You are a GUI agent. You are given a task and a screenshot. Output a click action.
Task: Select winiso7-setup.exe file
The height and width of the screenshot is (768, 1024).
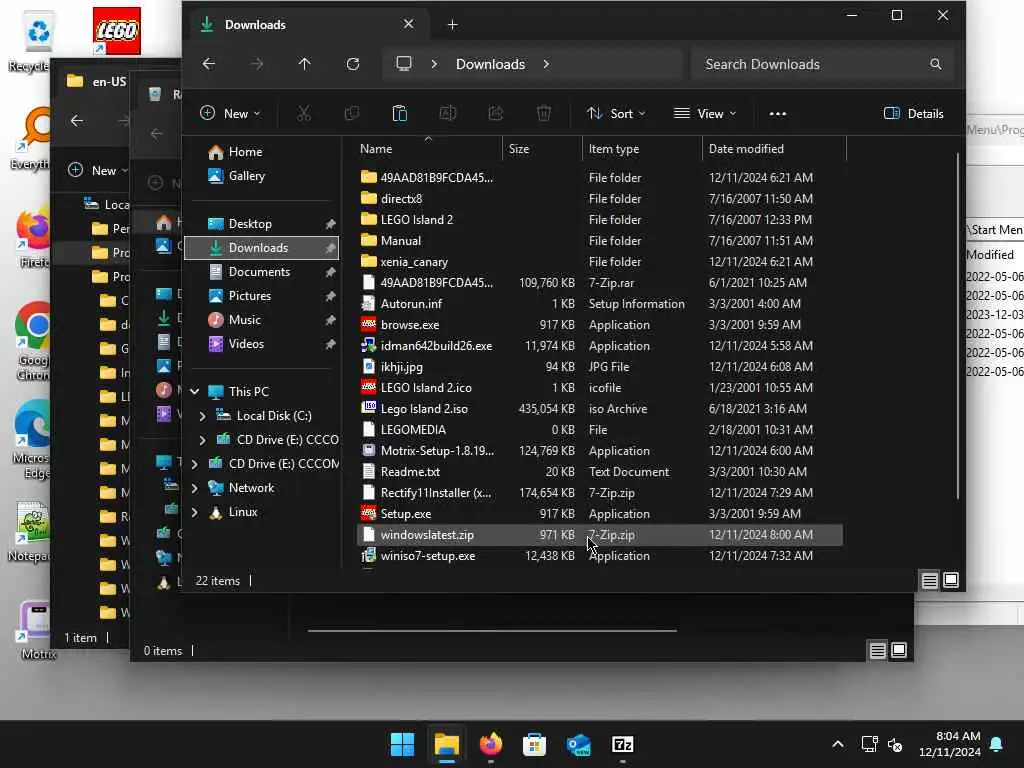coord(600,556)
